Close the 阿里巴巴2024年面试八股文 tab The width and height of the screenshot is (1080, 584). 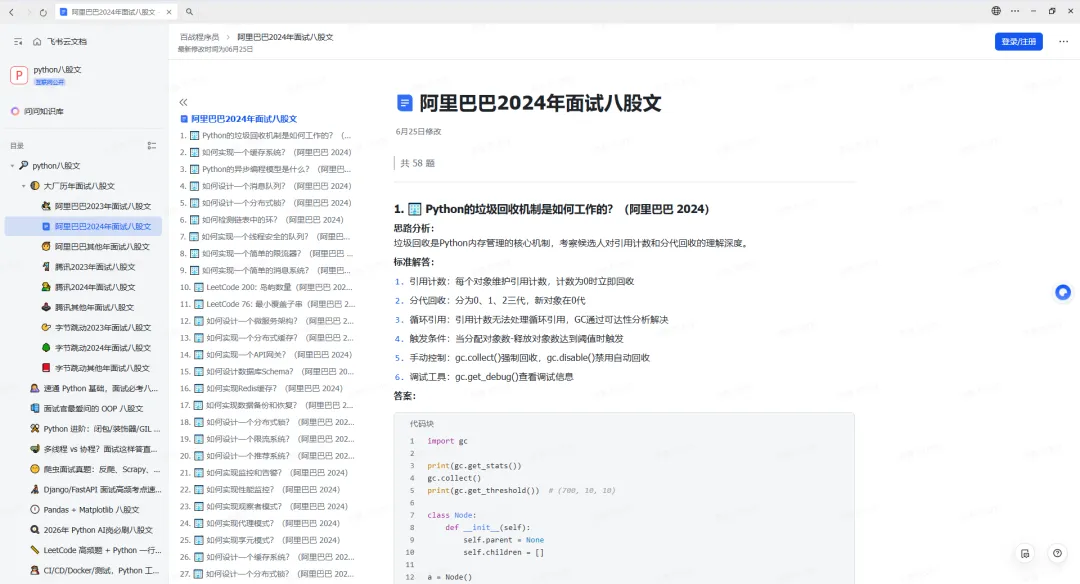[169, 12]
